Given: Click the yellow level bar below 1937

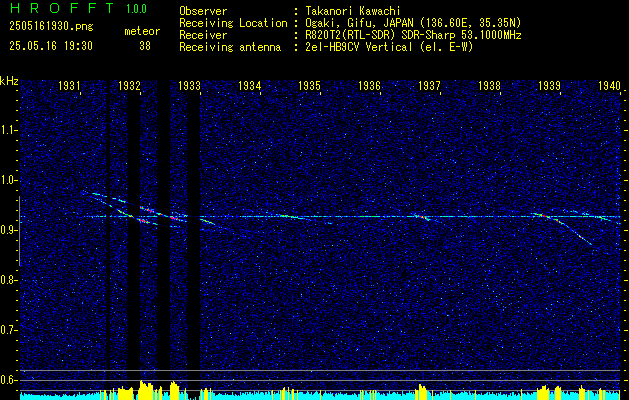Looking at the screenshot, I should (x=420, y=392).
